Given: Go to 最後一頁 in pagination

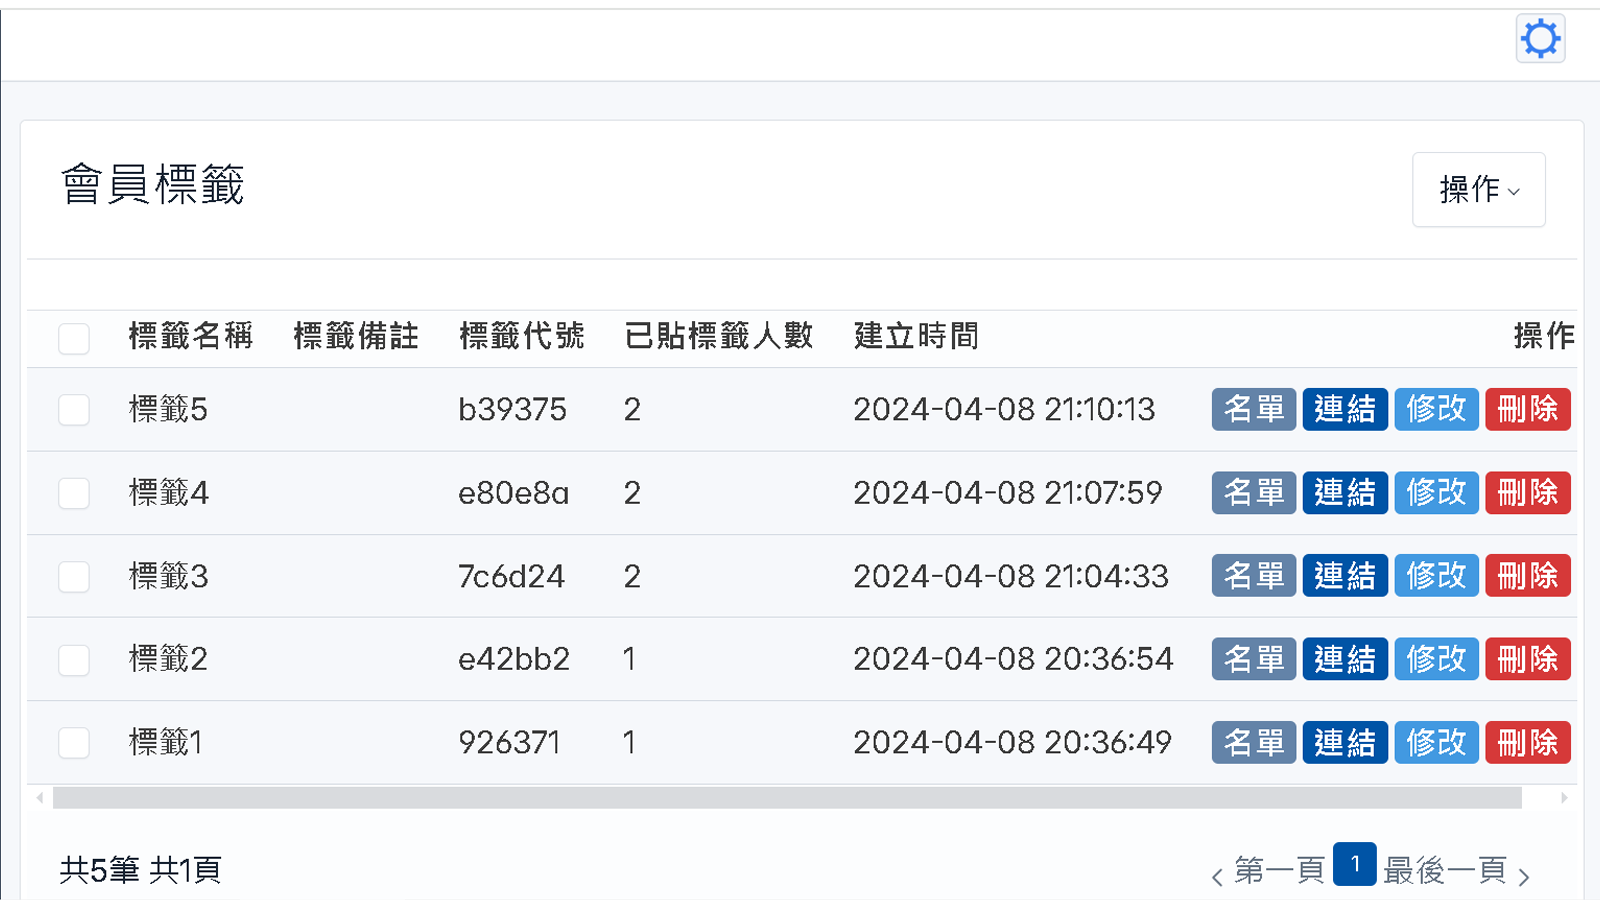Looking at the screenshot, I should click(1445, 870).
